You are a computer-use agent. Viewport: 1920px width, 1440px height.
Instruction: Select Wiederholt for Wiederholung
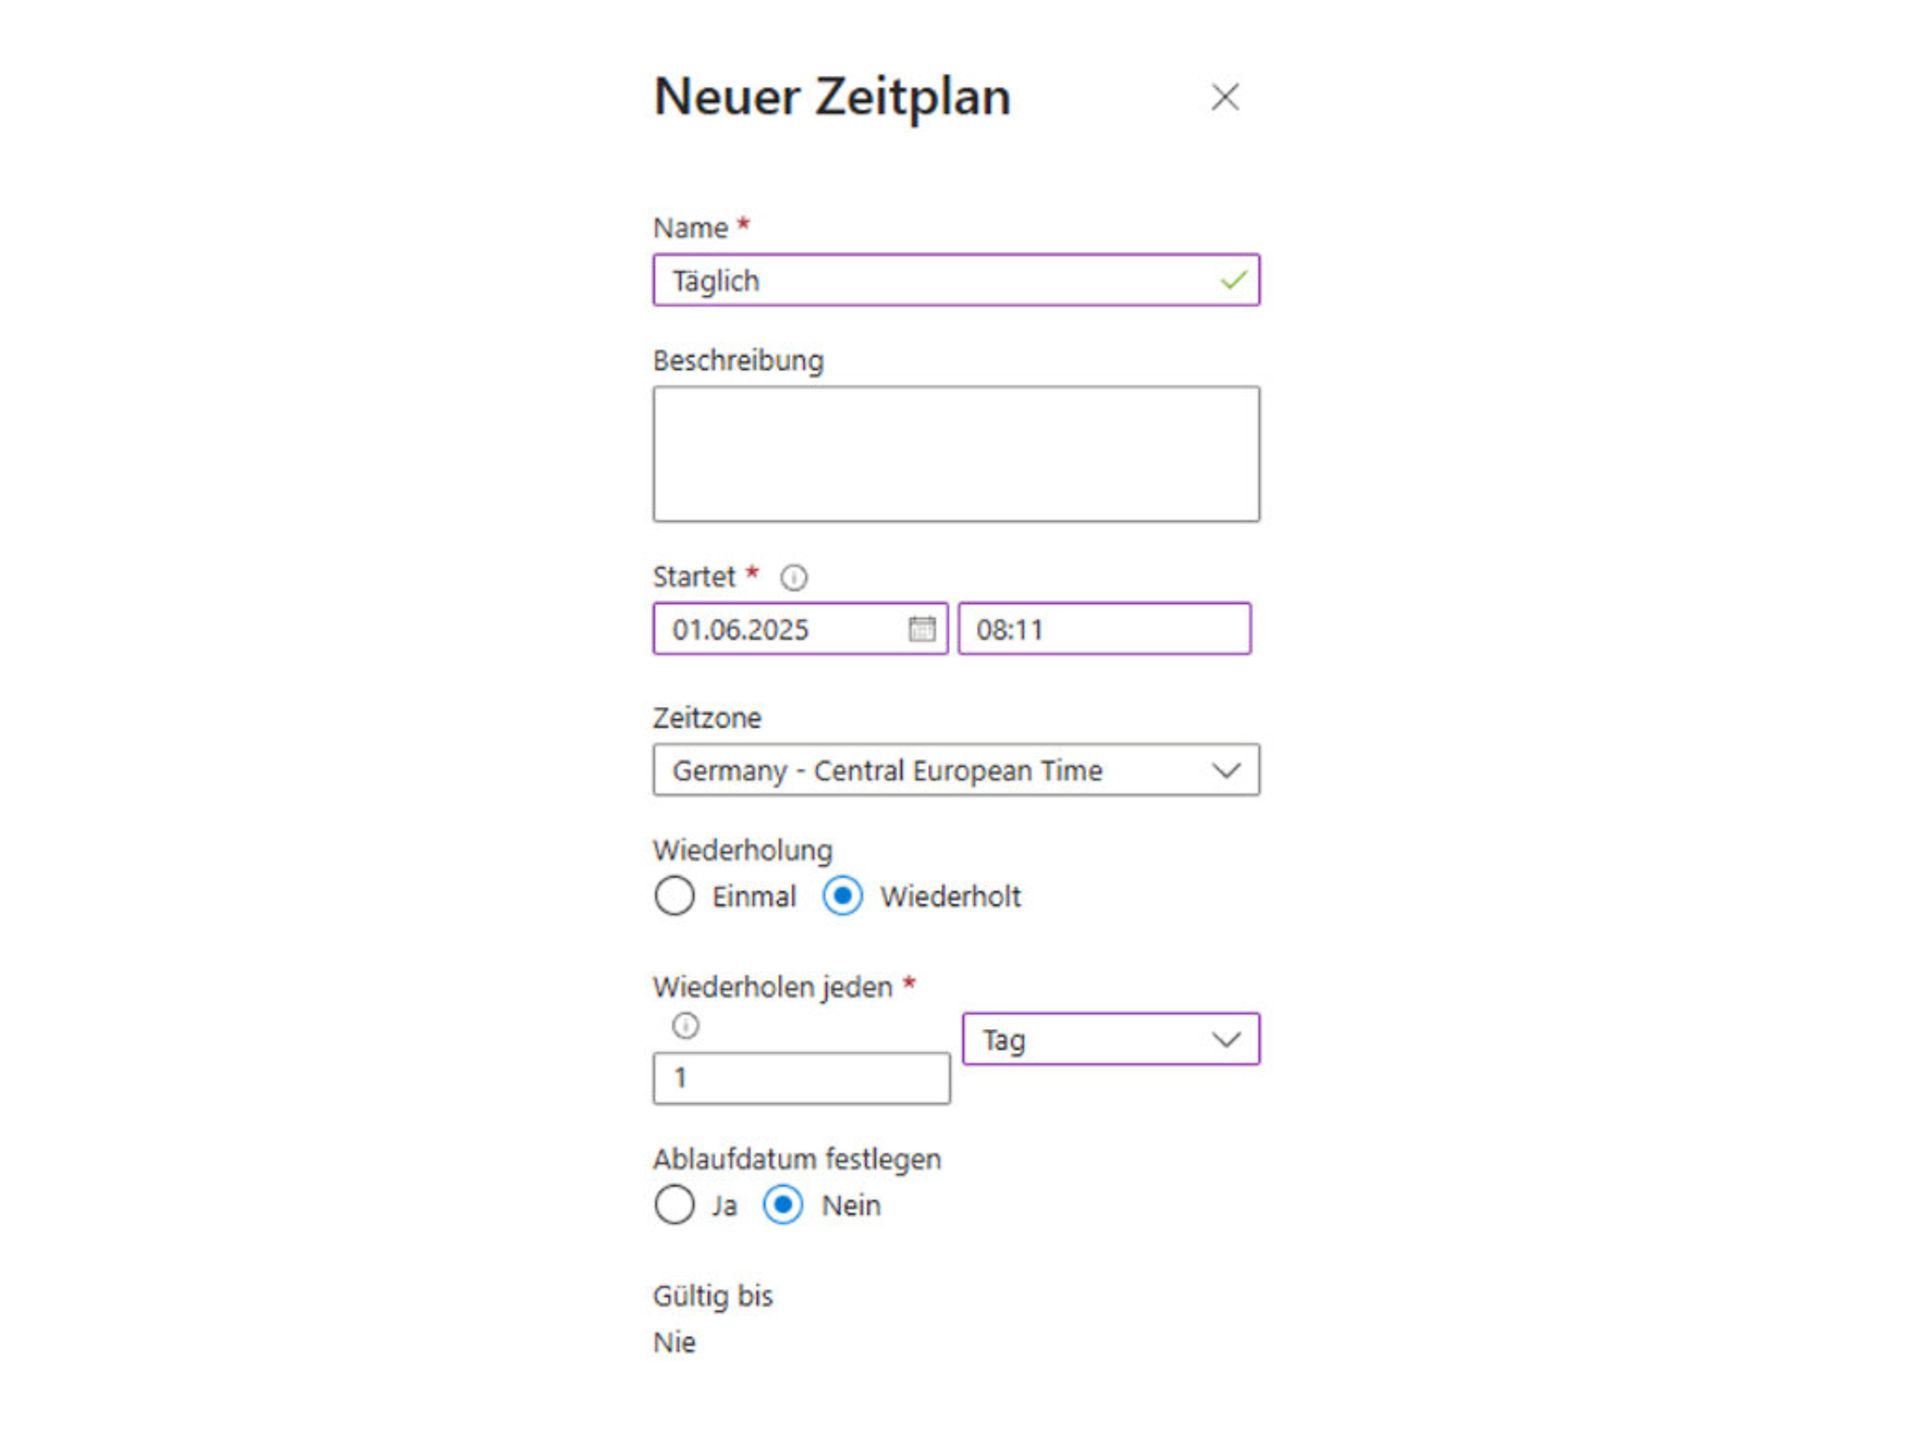click(x=843, y=897)
